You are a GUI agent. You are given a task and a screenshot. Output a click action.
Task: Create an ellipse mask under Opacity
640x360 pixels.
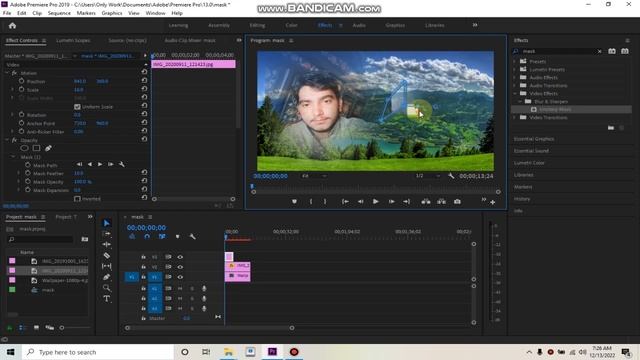[24, 148]
